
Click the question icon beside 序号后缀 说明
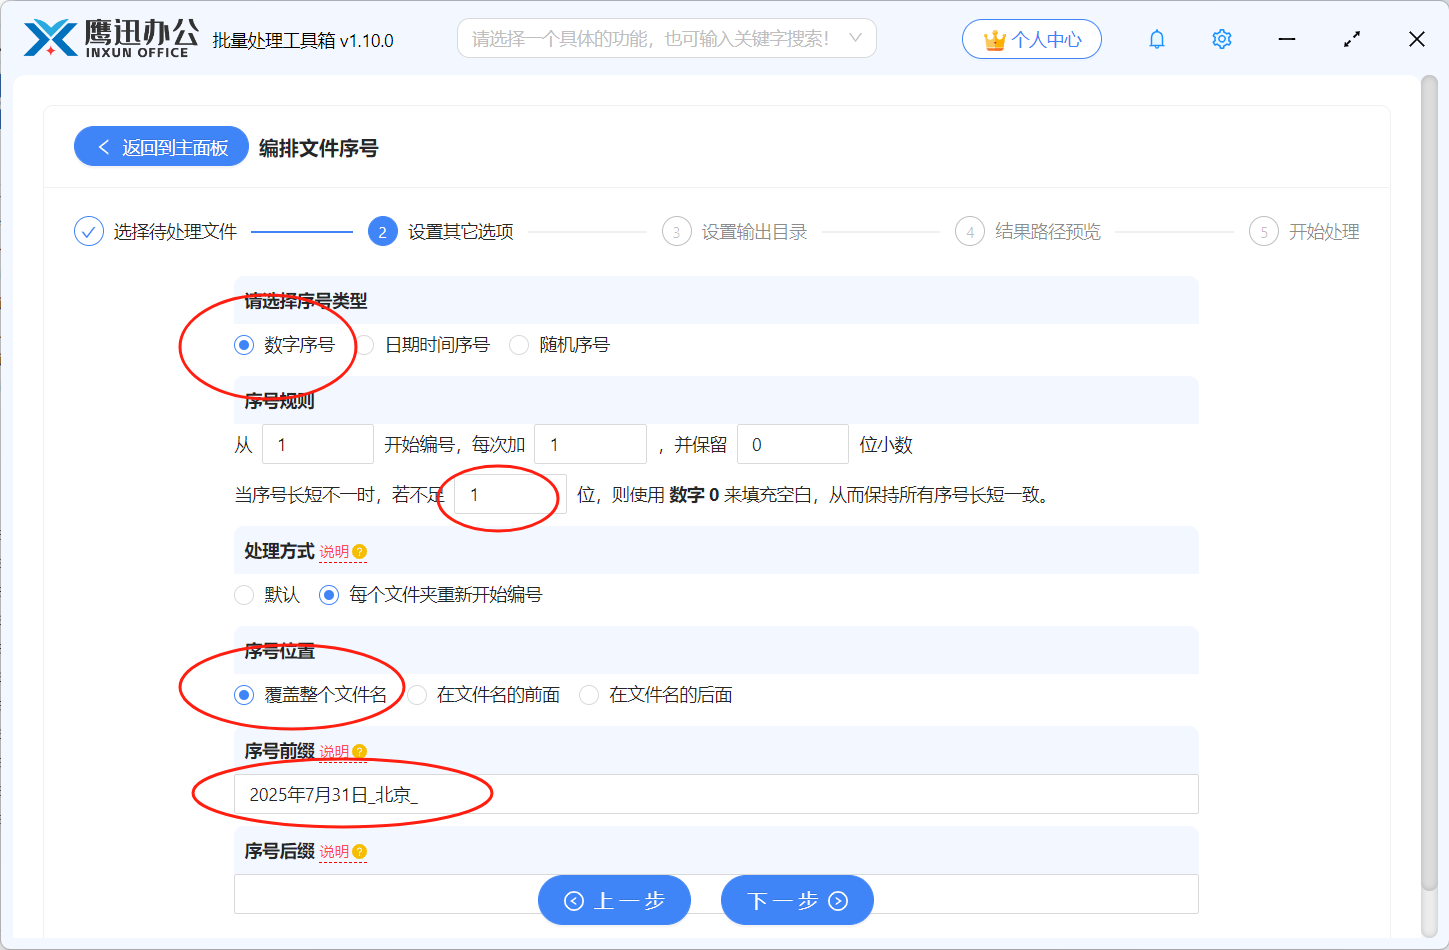pos(360,852)
